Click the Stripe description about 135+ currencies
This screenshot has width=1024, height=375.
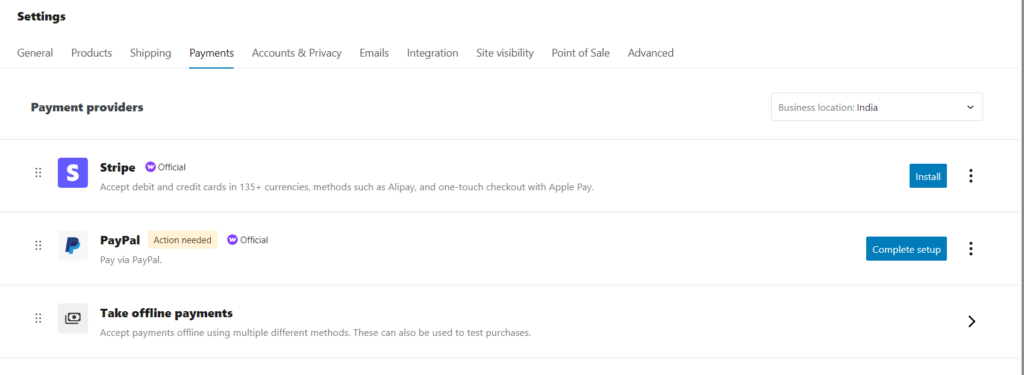coord(347,187)
